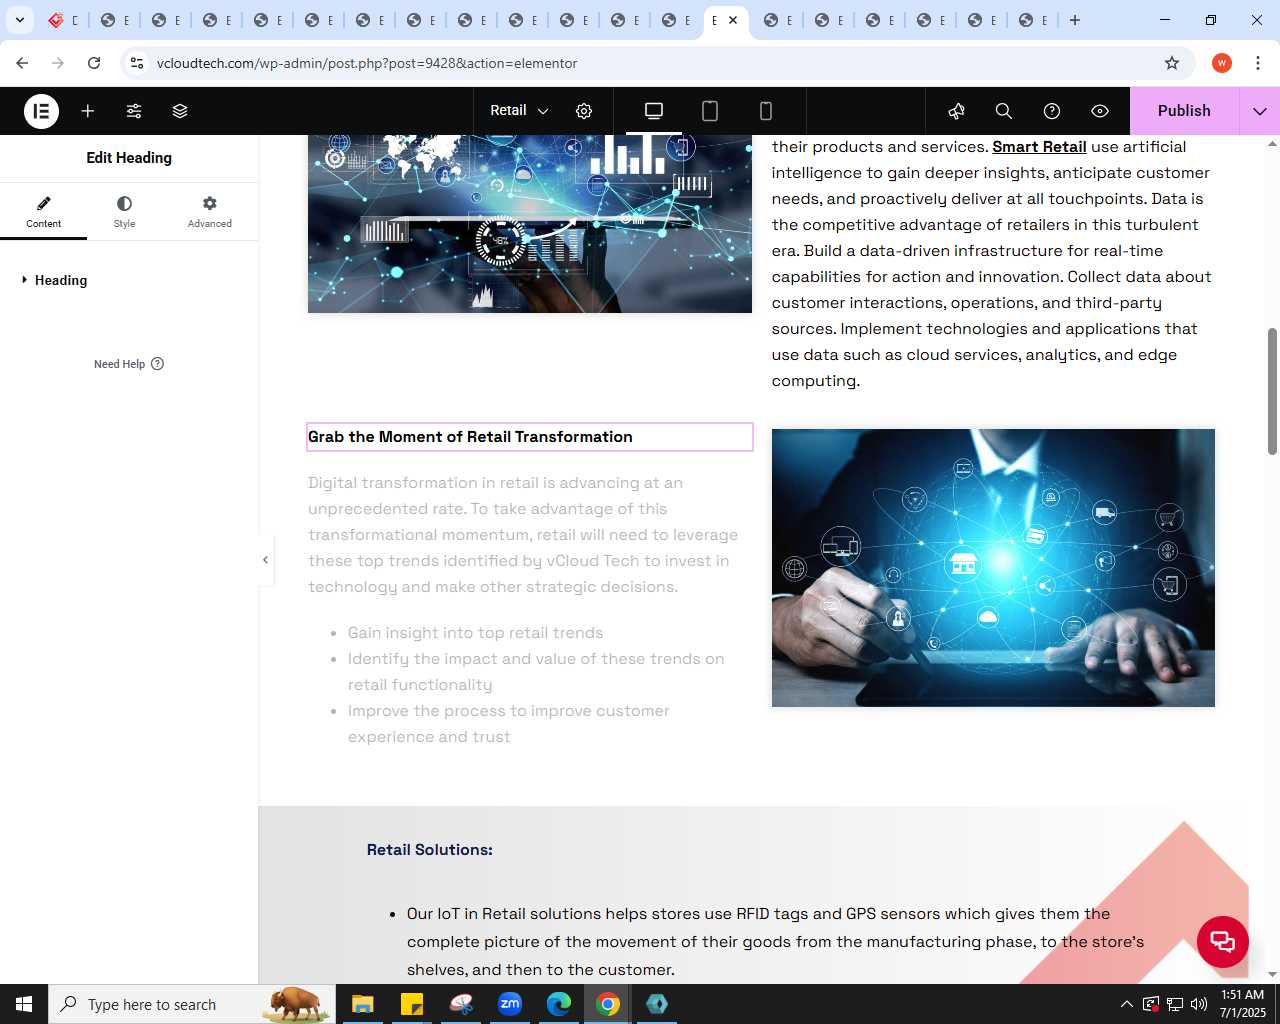Click the Smart Retail link

click(x=1039, y=147)
